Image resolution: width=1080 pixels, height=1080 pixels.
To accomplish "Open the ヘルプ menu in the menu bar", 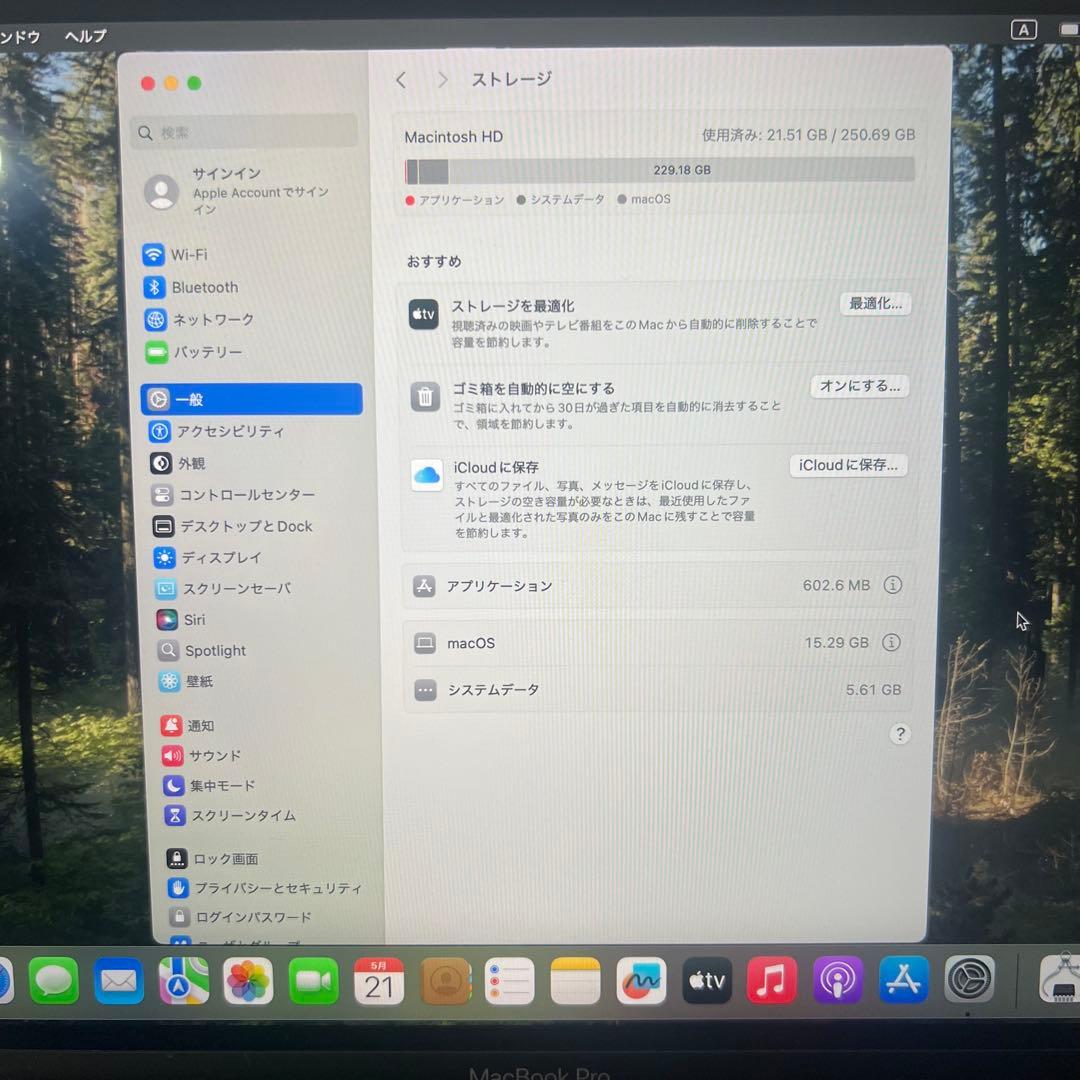I will click(x=84, y=36).
